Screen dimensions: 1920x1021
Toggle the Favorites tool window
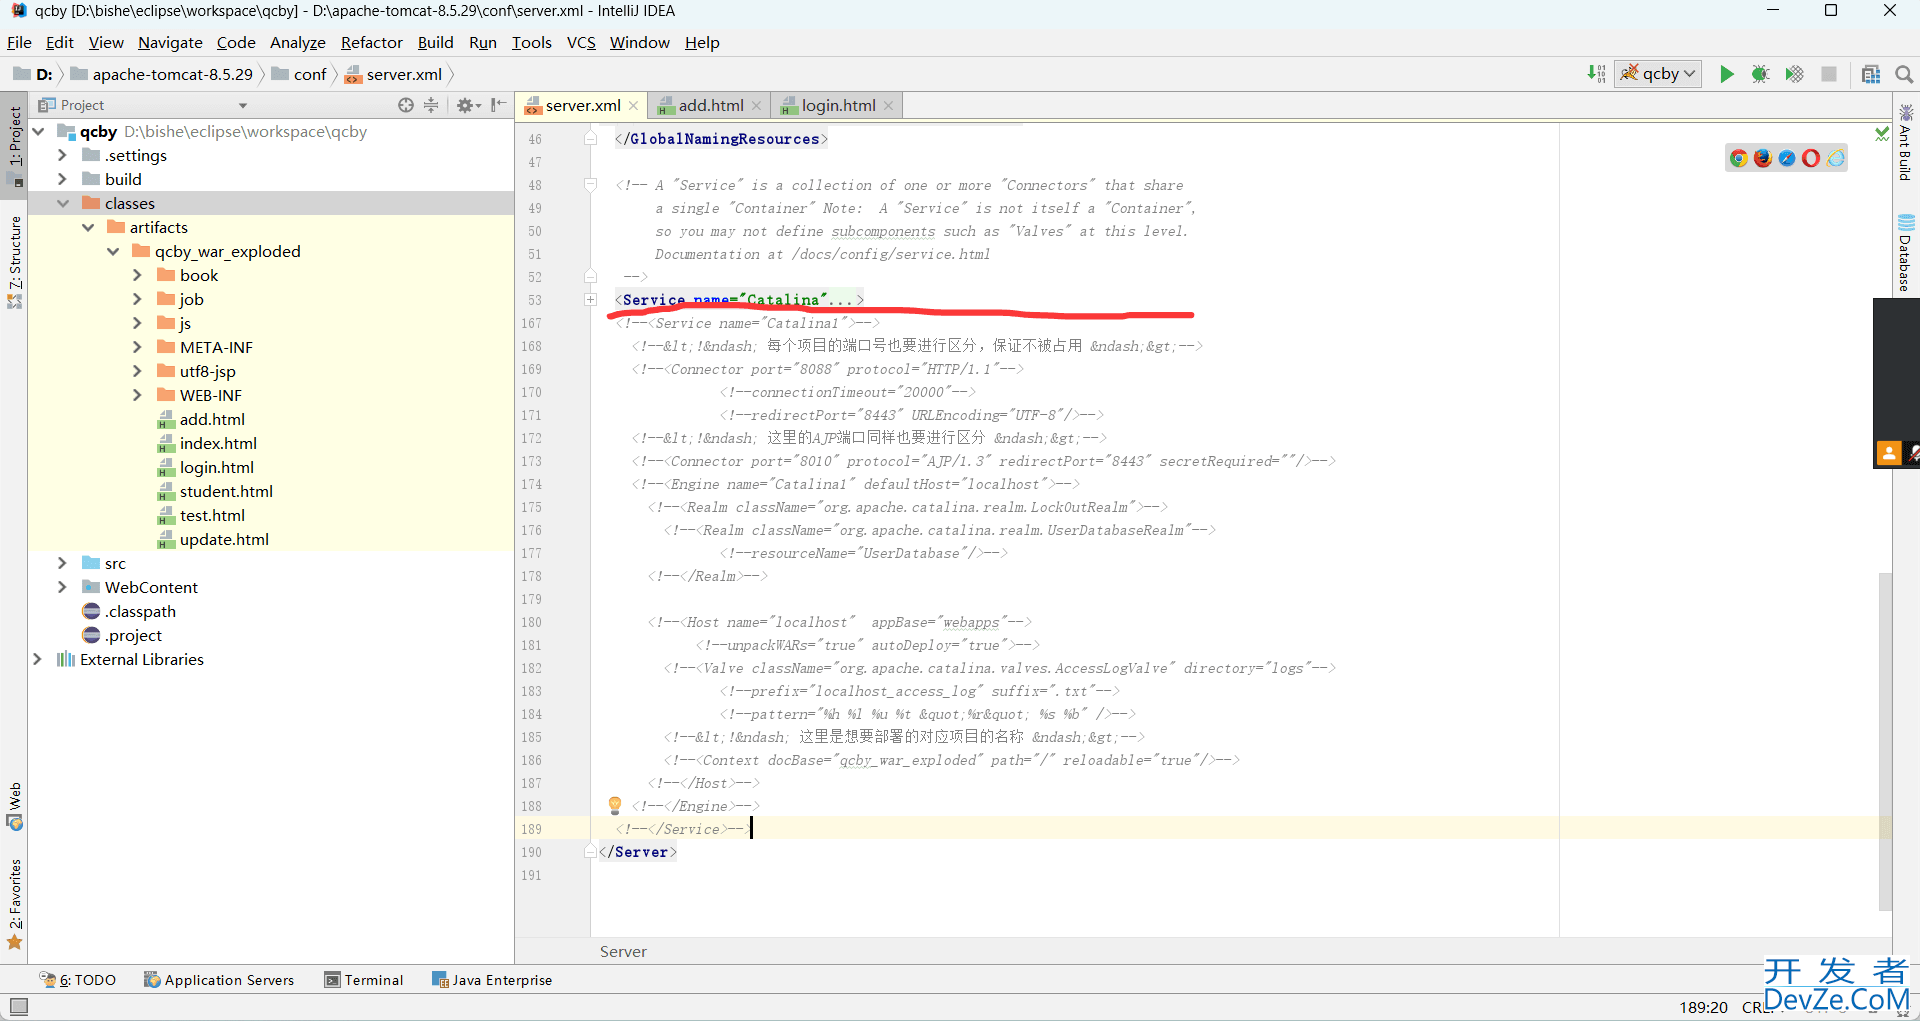[14, 904]
